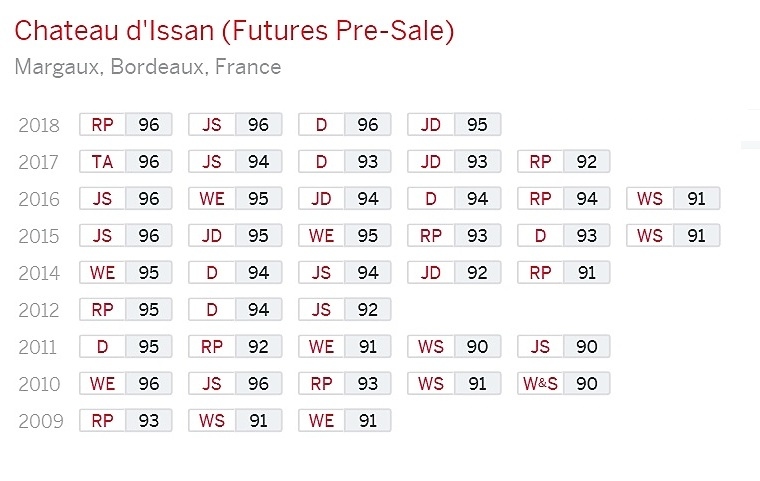Screen dimensions: 760x481
Task: Select the 2011 D 95 score badge
Action: point(126,347)
